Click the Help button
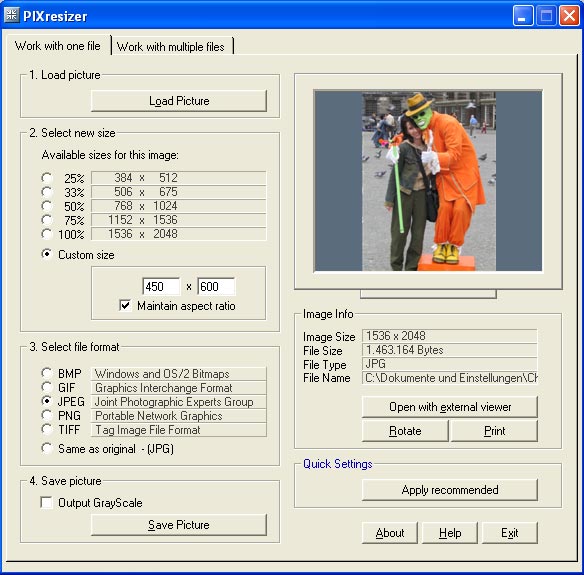 point(450,533)
